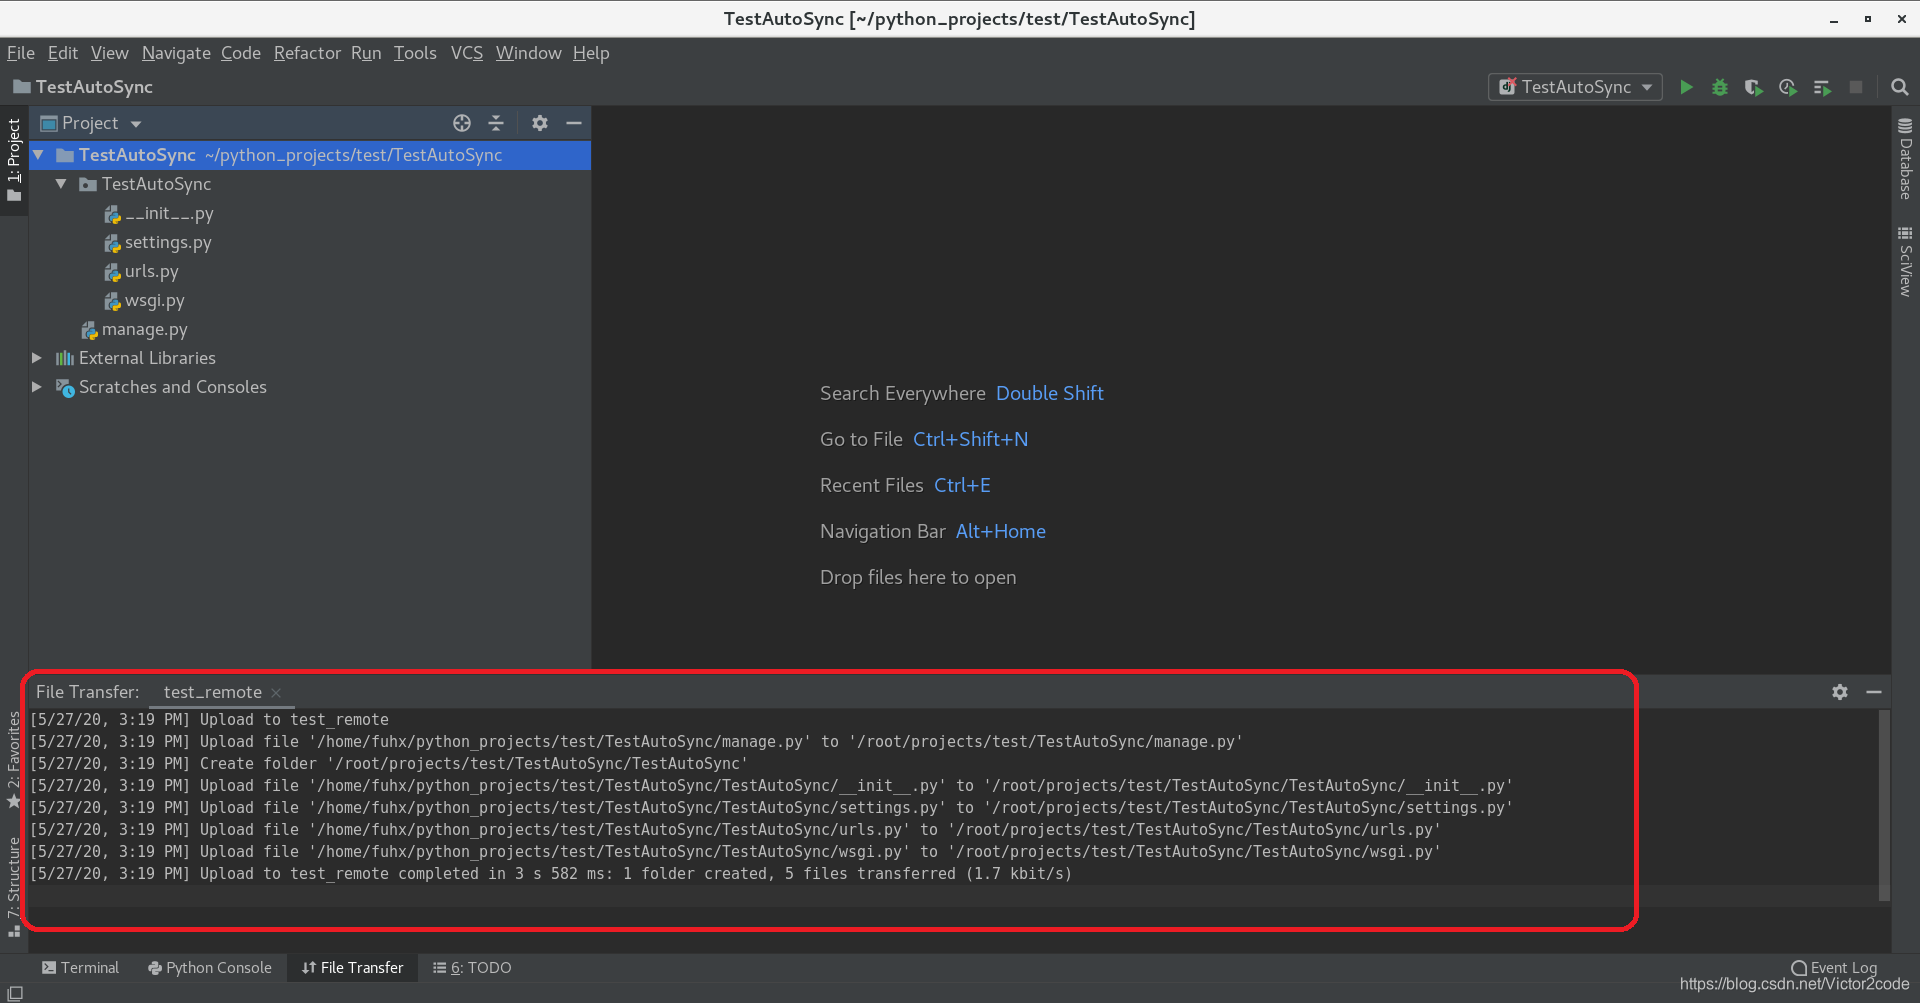Screen dimensions: 1920x1003
Task: Click 'Ctrl+E' Recent Files hint
Action: click(963, 485)
